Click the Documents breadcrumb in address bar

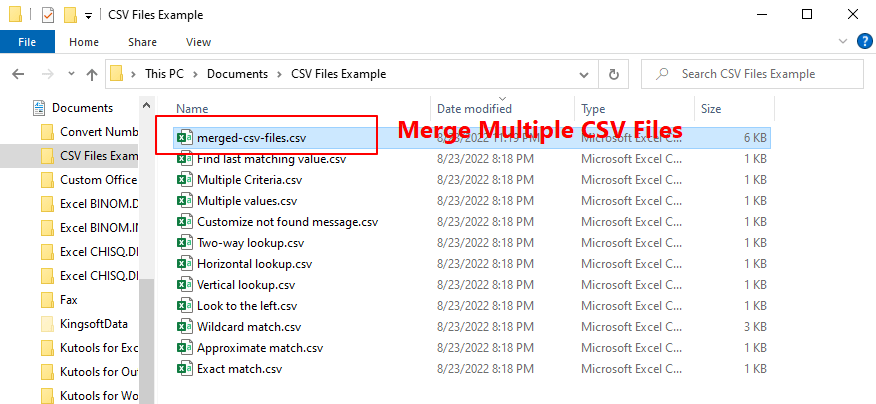click(238, 74)
